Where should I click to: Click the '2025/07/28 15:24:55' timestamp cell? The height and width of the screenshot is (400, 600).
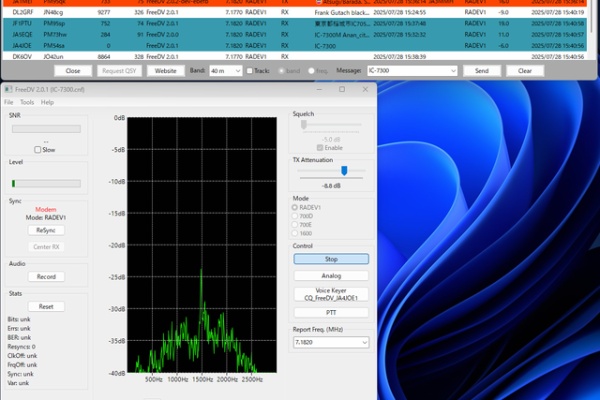pos(399,12)
